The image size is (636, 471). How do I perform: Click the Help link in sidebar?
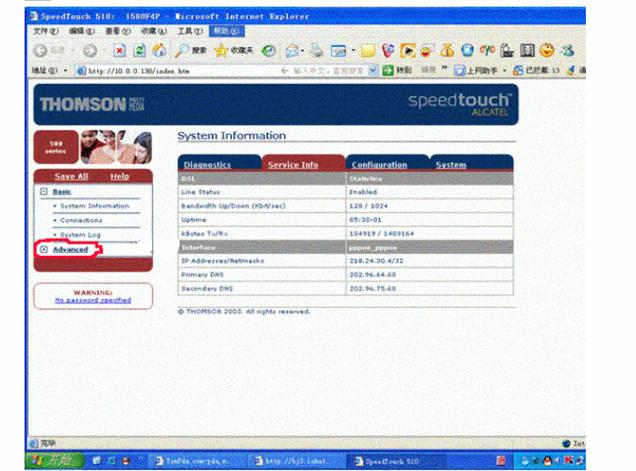click(120, 176)
